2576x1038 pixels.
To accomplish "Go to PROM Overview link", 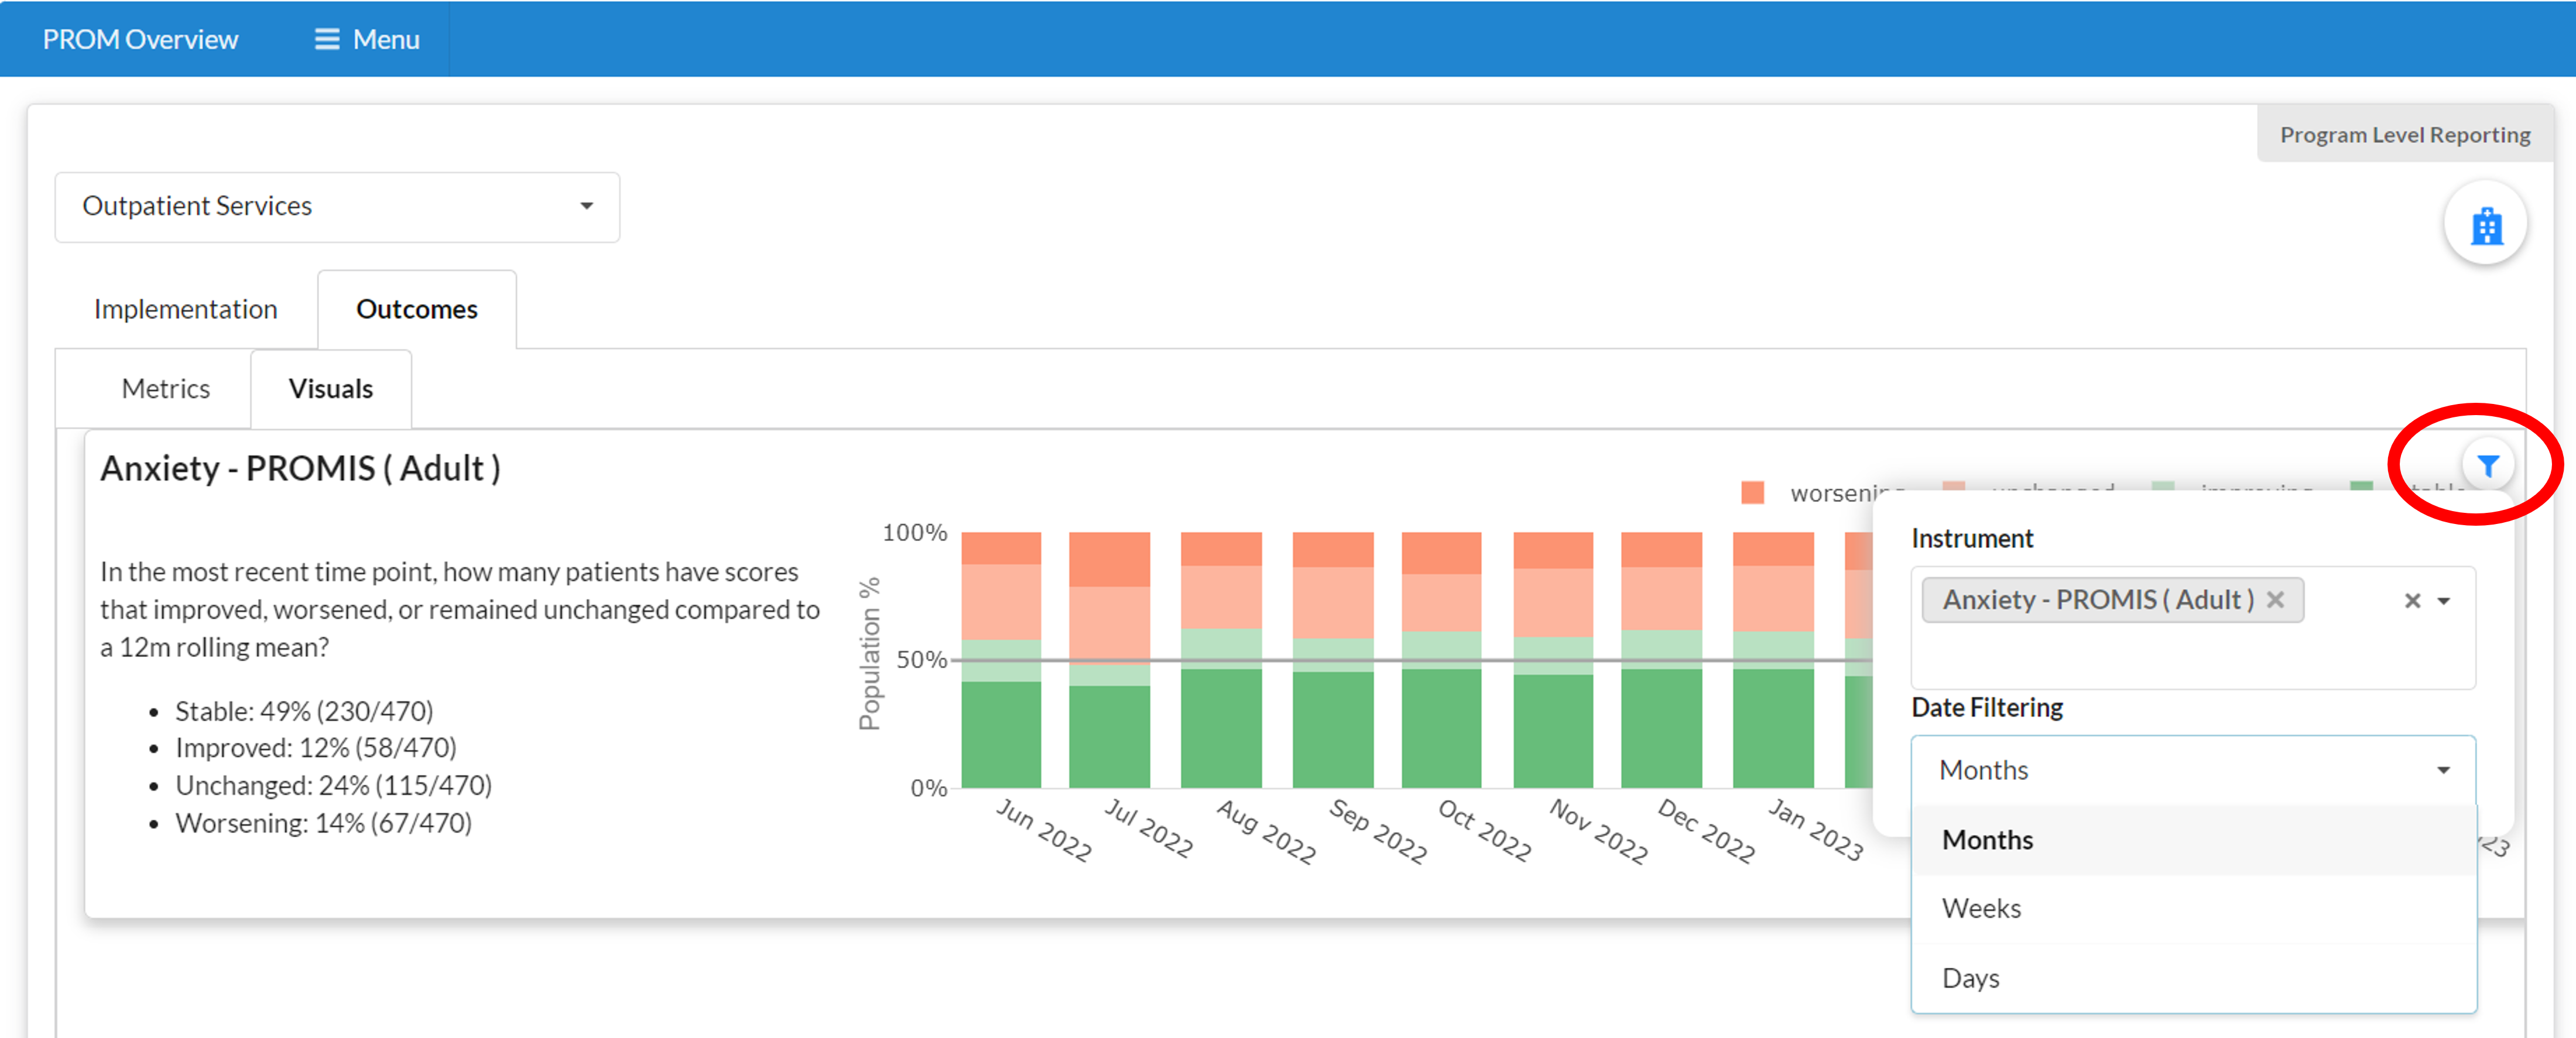I will [x=140, y=39].
